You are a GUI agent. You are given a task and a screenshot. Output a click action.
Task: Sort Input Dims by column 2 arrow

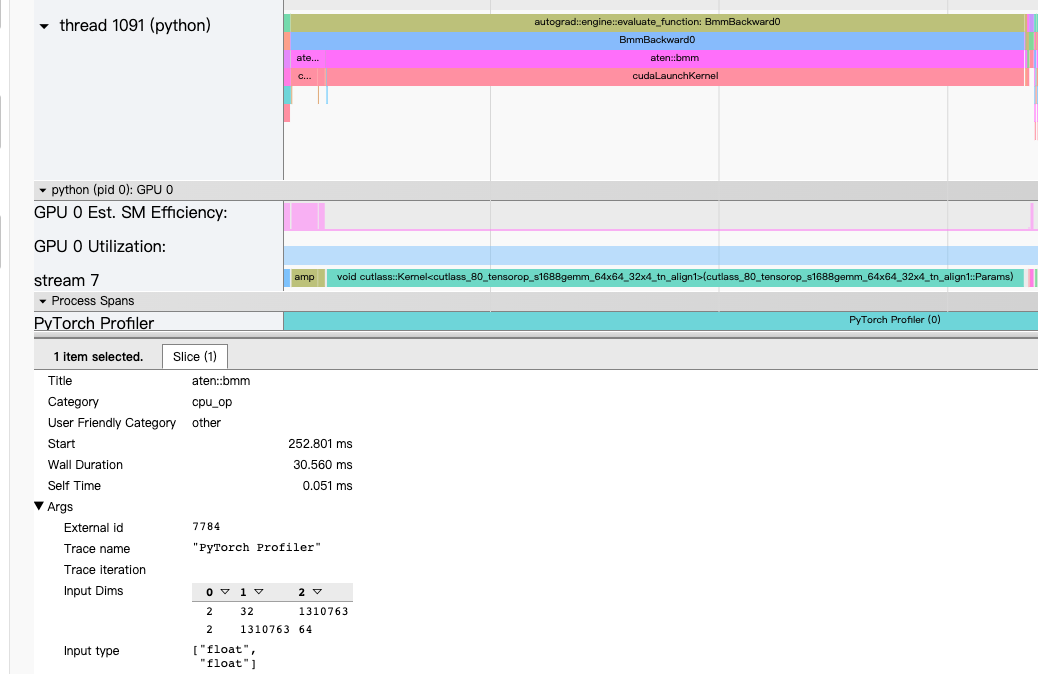[x=317, y=592]
